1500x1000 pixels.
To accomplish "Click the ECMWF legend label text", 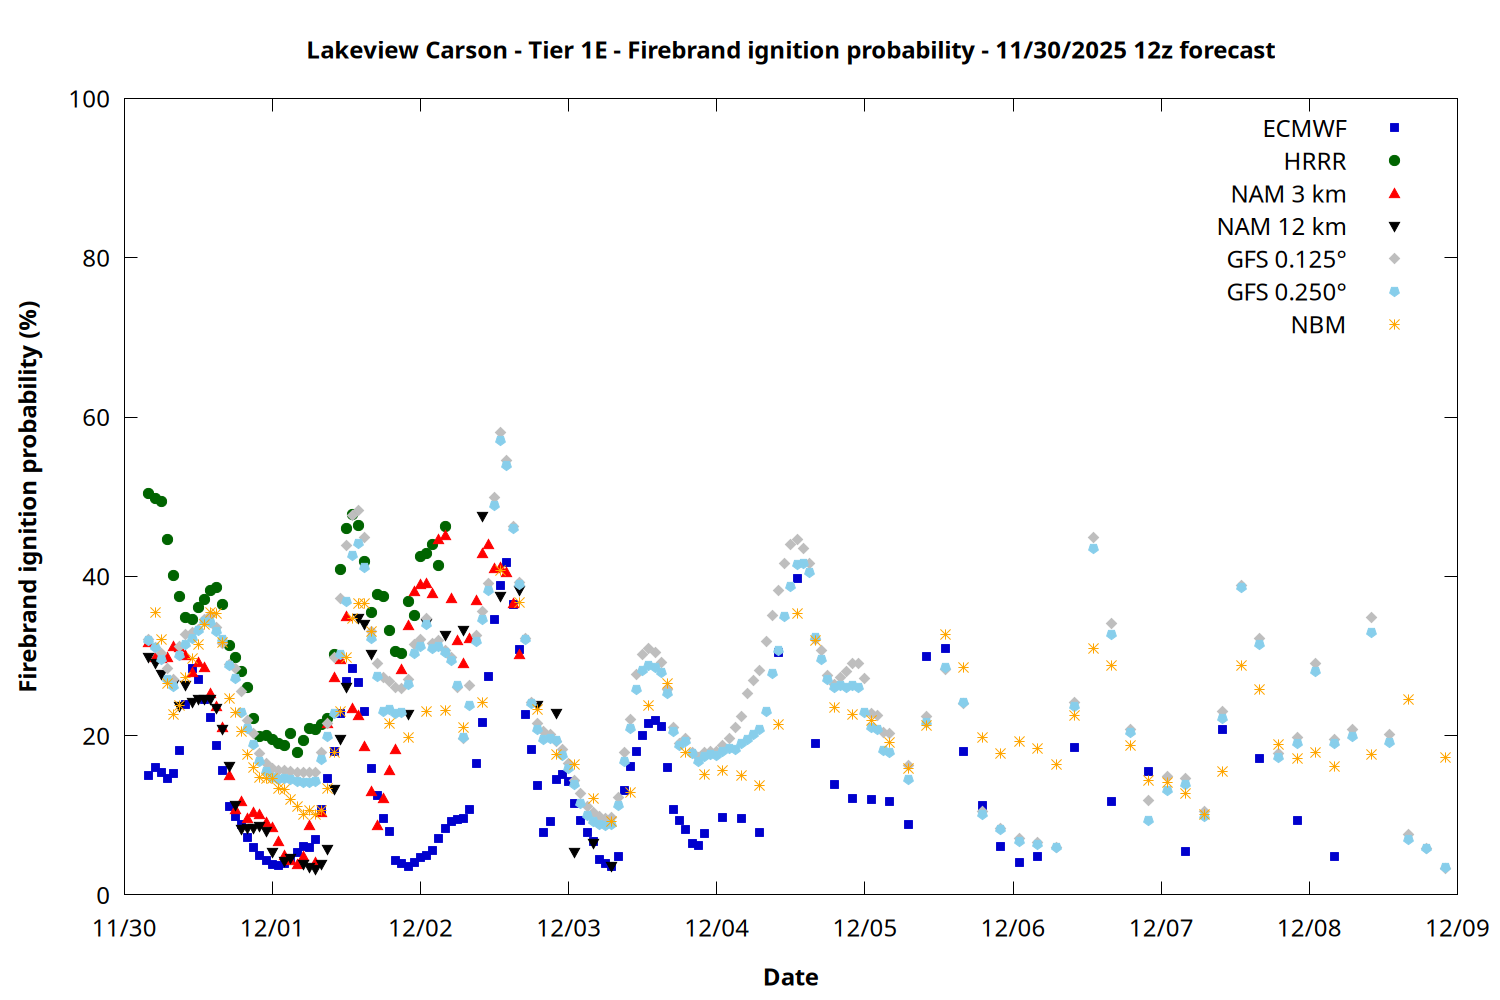I will coord(1304,129).
